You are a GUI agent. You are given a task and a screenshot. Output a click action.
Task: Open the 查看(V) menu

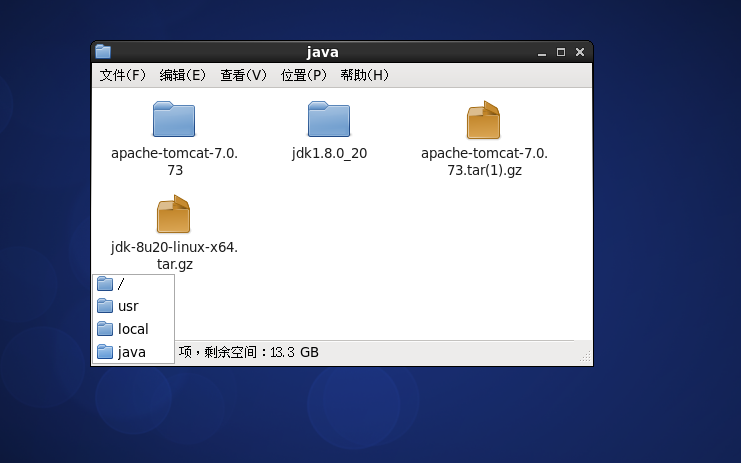pyautogui.click(x=244, y=75)
